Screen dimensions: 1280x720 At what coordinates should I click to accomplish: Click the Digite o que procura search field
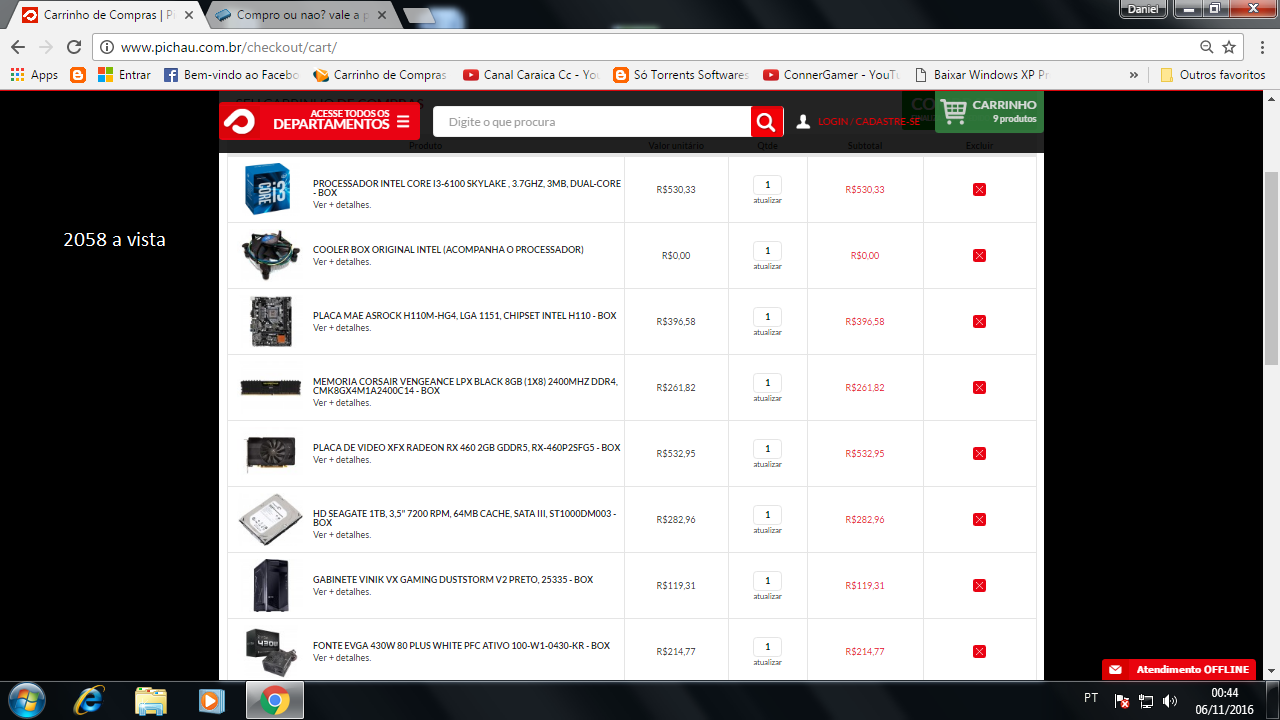click(x=592, y=121)
